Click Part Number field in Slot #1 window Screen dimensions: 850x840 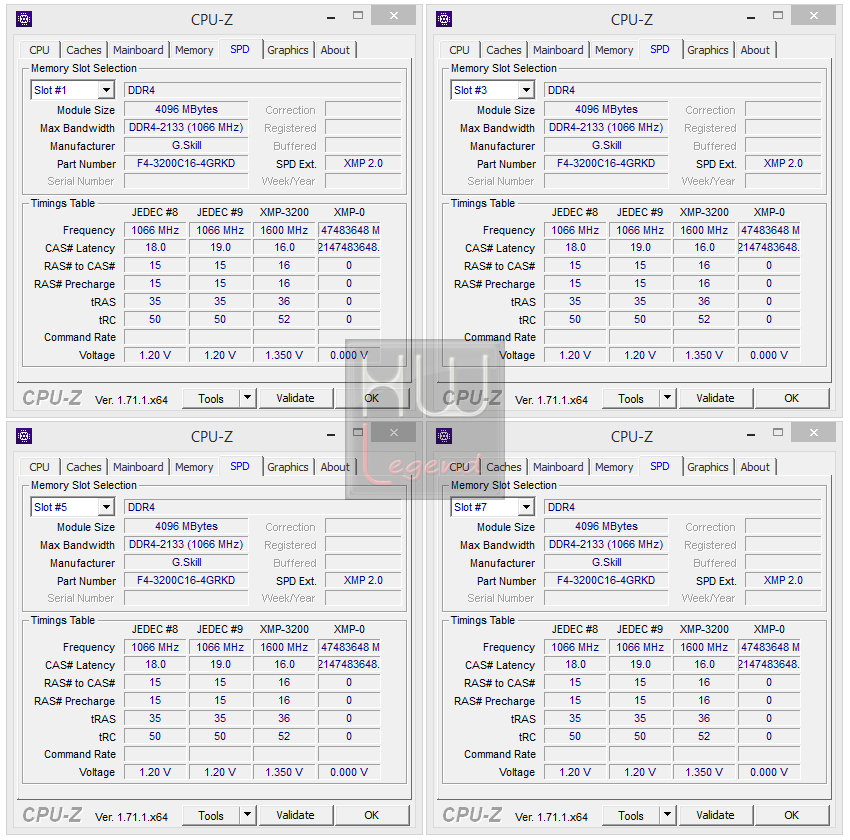[186, 164]
